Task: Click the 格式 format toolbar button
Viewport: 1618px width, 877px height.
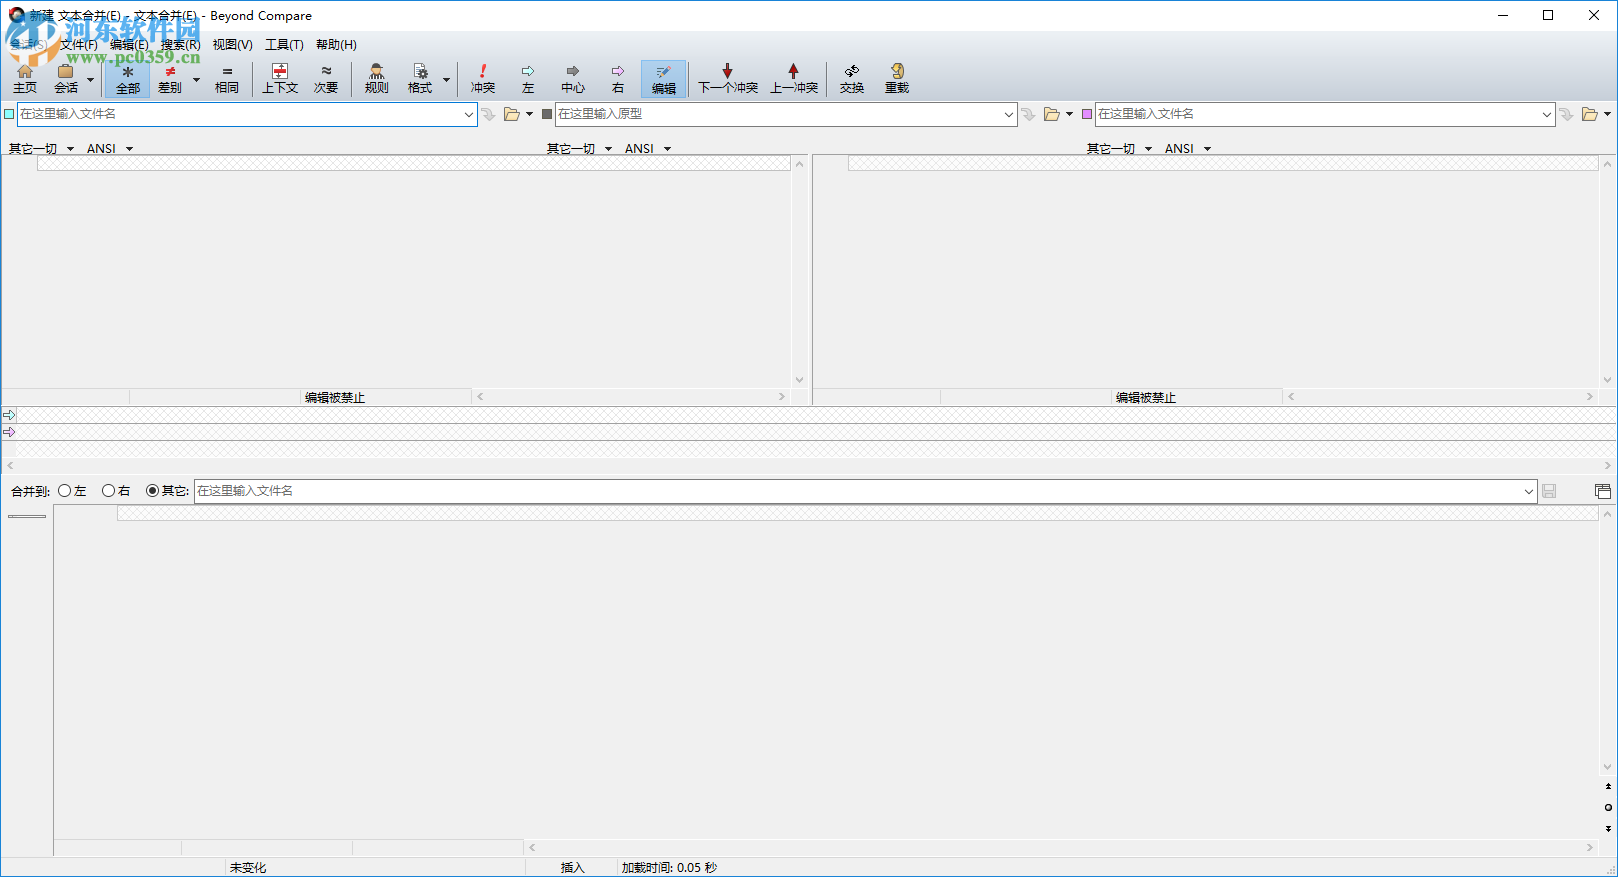Action: (x=420, y=78)
